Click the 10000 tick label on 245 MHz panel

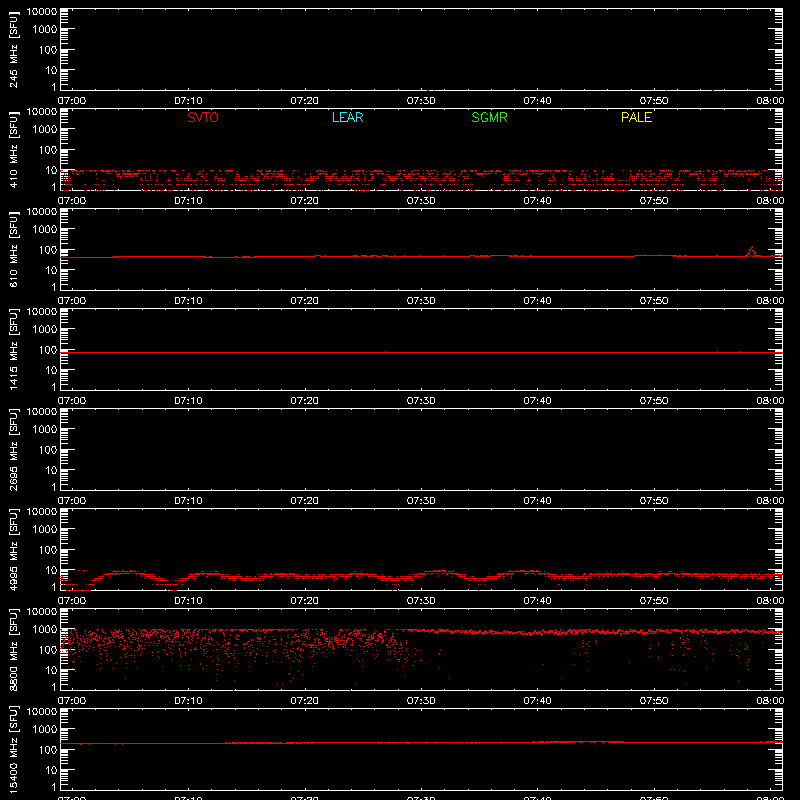tap(42, 12)
